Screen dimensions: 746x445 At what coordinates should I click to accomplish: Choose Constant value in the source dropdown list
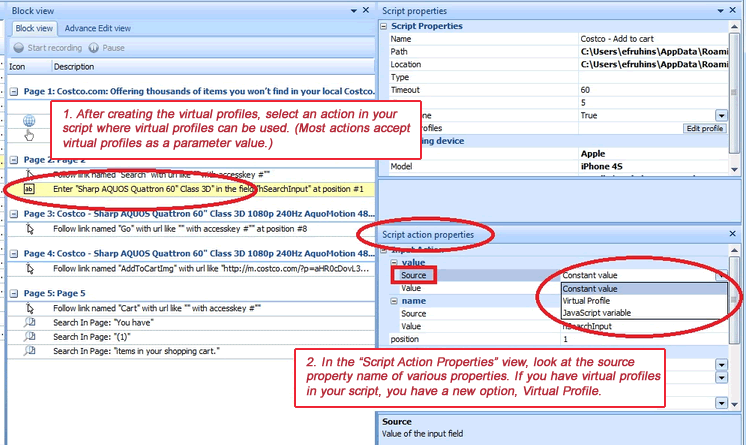[644, 289]
